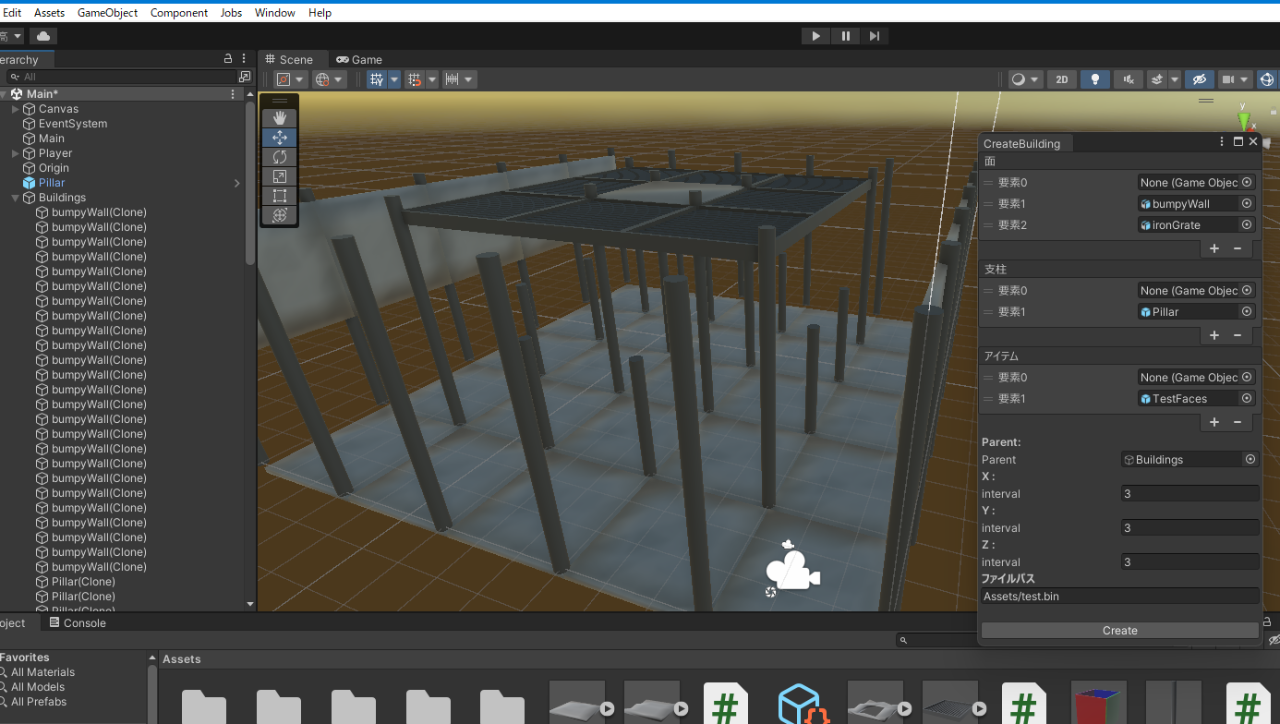Click the file path field Assets/test.bin
This screenshot has width=1280, height=724.
pyautogui.click(x=1119, y=596)
